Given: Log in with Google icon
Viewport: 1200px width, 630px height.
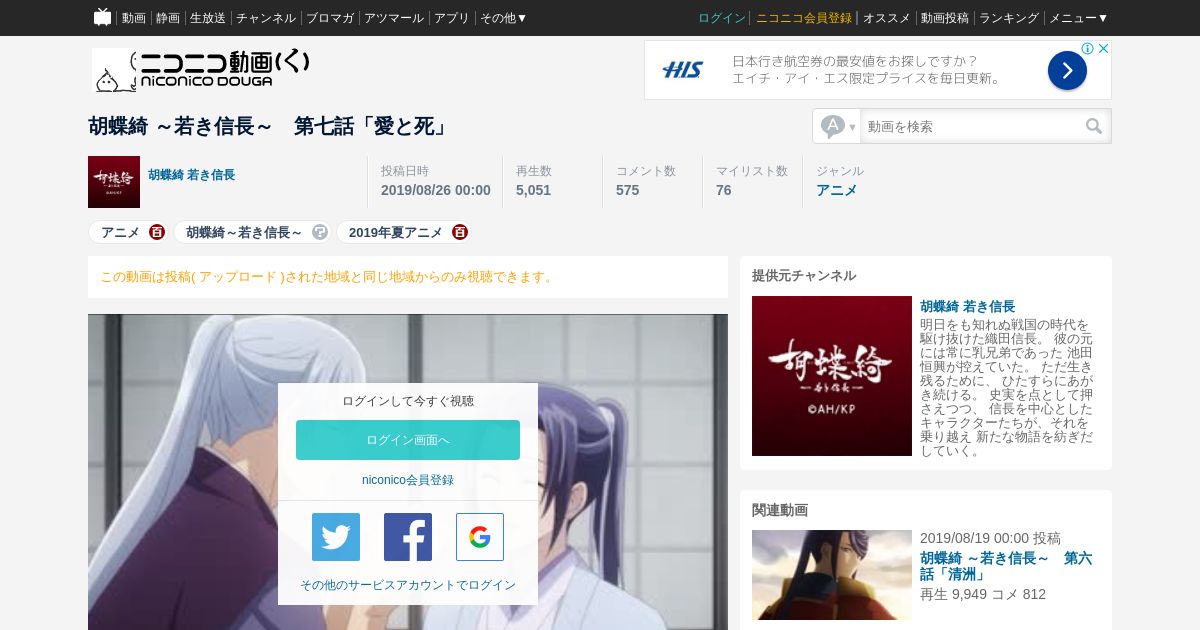Looking at the screenshot, I should [x=480, y=537].
